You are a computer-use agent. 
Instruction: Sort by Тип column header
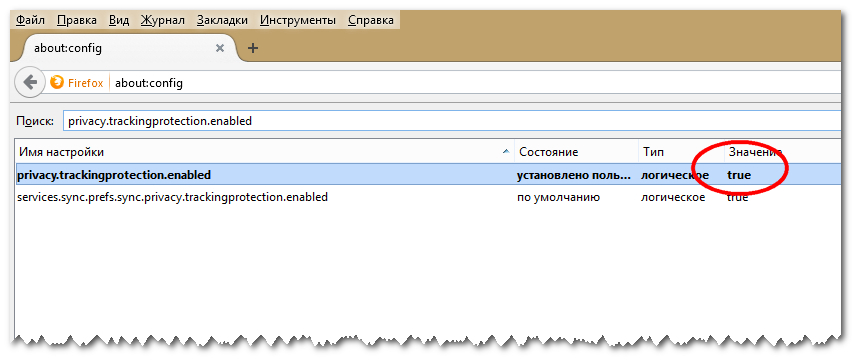pos(681,152)
